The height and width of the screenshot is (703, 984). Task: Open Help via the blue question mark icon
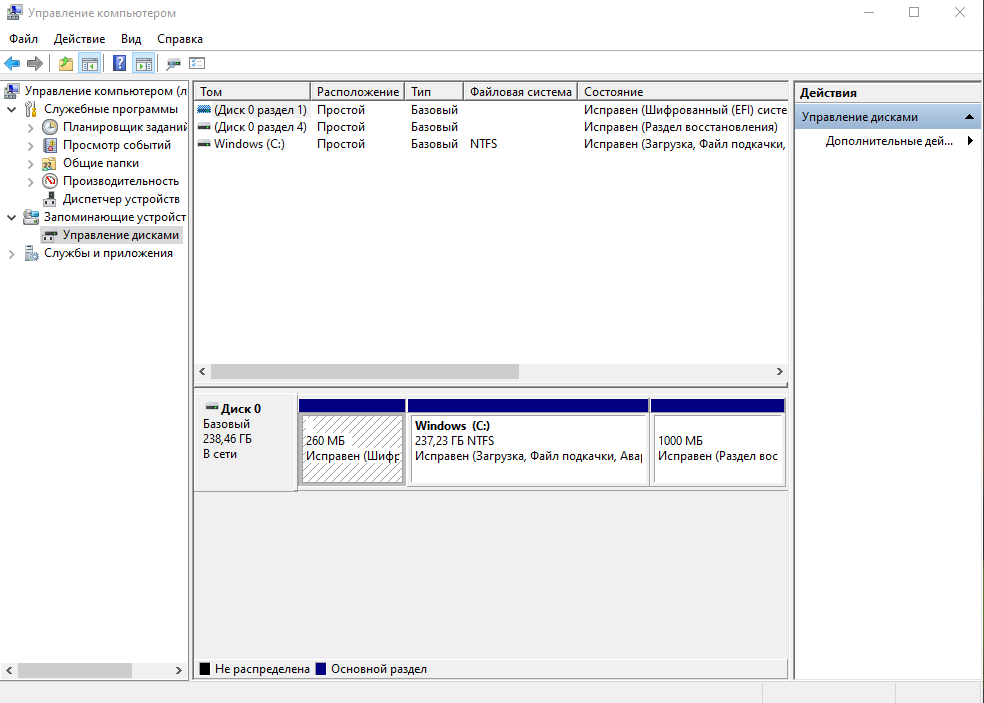coord(119,63)
